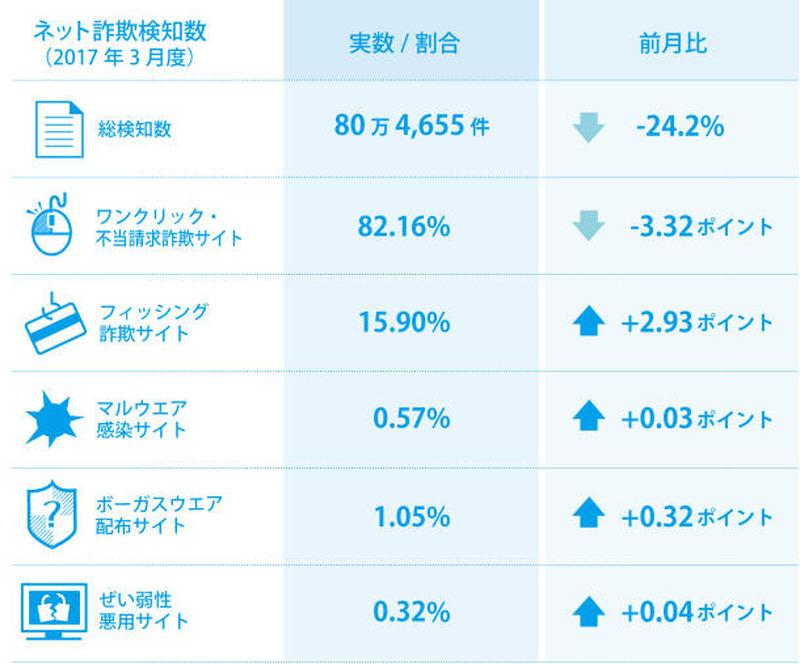This screenshot has width=800, height=664.
Task: Click the マルウエア感染サイト label
Action: point(141,419)
